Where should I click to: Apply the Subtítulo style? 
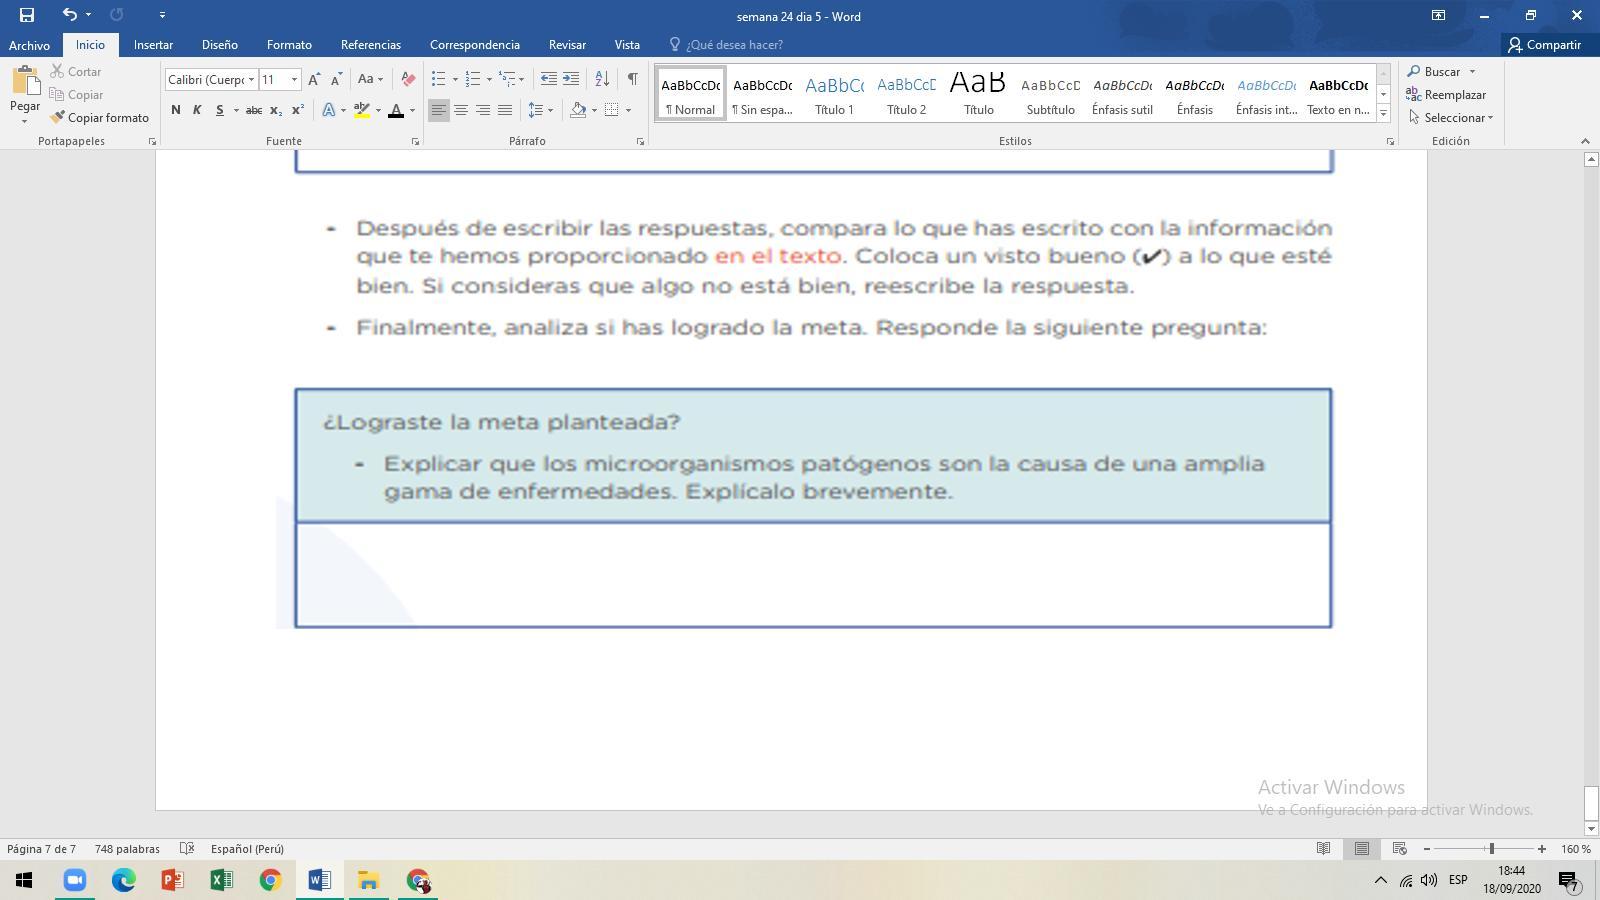pyautogui.click(x=1050, y=94)
